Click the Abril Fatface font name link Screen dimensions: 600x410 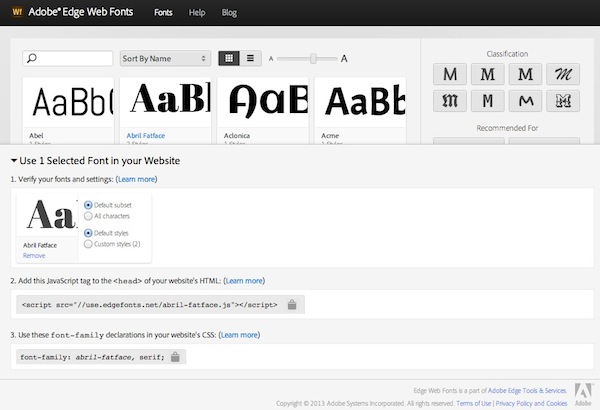pyautogui.click(x=146, y=136)
